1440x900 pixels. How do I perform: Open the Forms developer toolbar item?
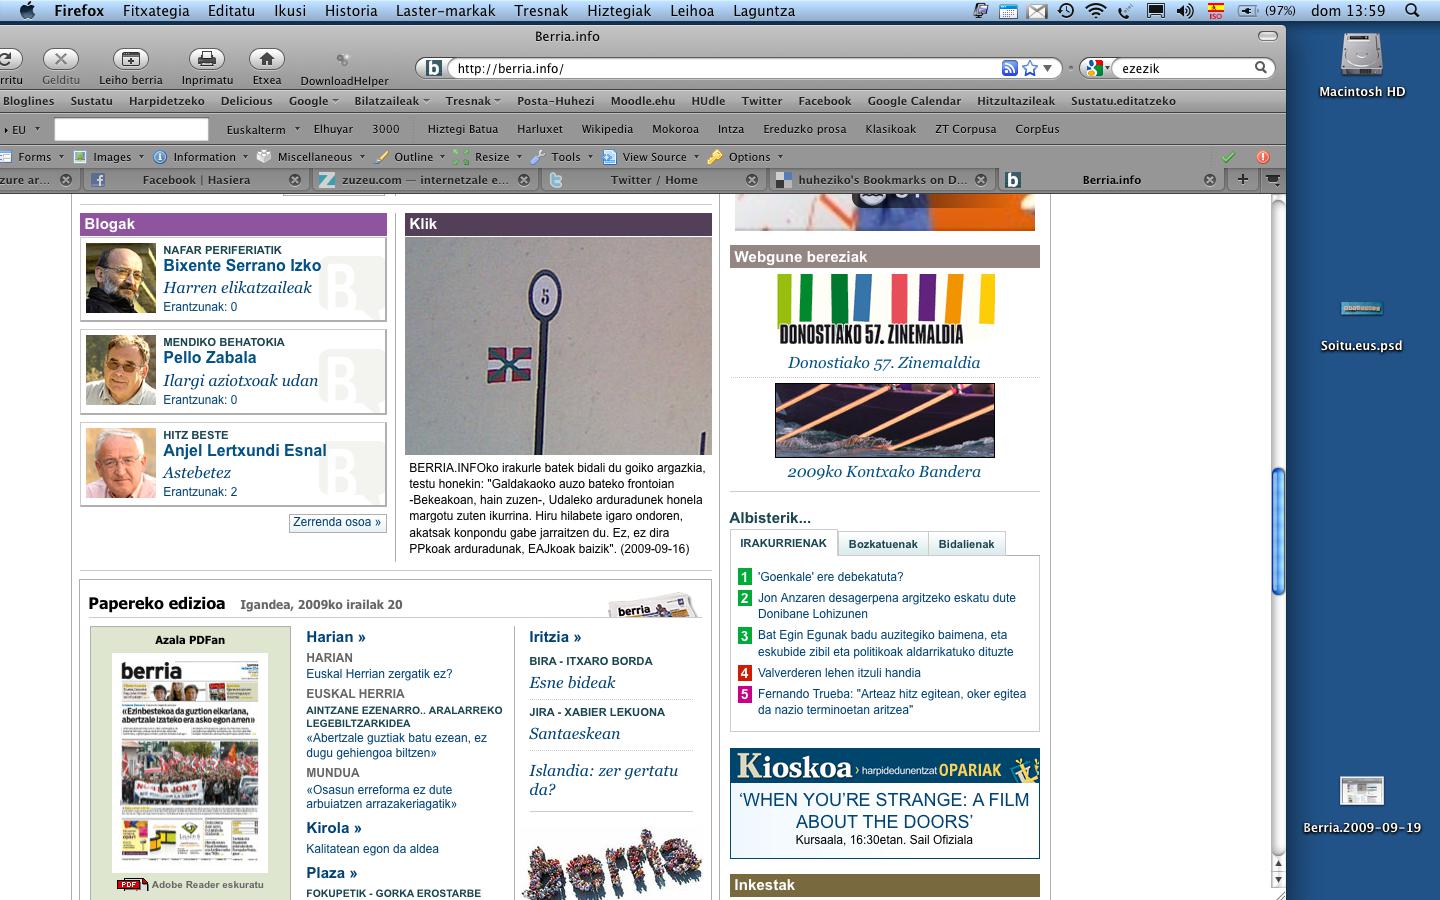(x=34, y=157)
